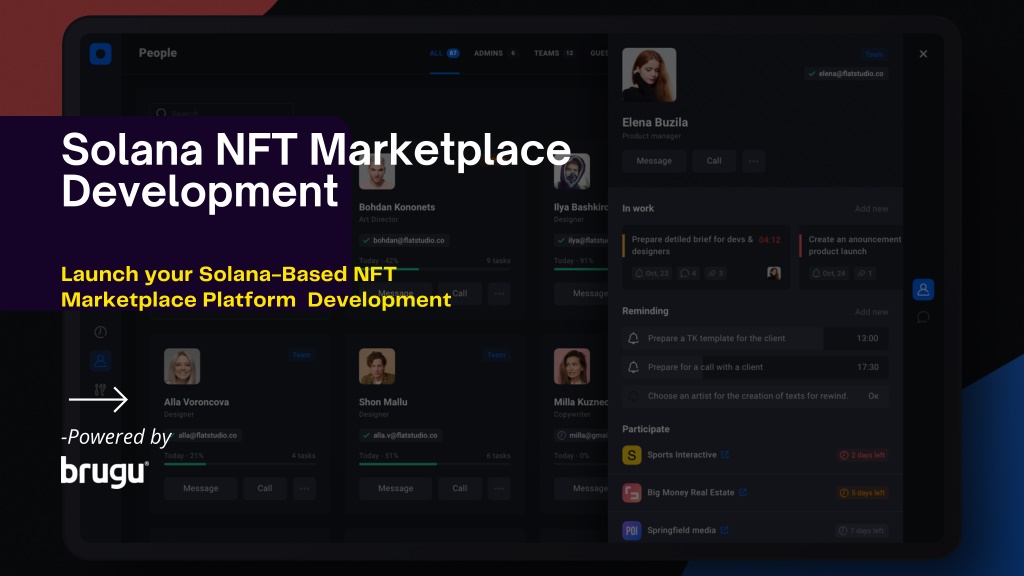Open more options on Bohdan Kononets's card
The height and width of the screenshot is (576, 1024).
pos(500,294)
